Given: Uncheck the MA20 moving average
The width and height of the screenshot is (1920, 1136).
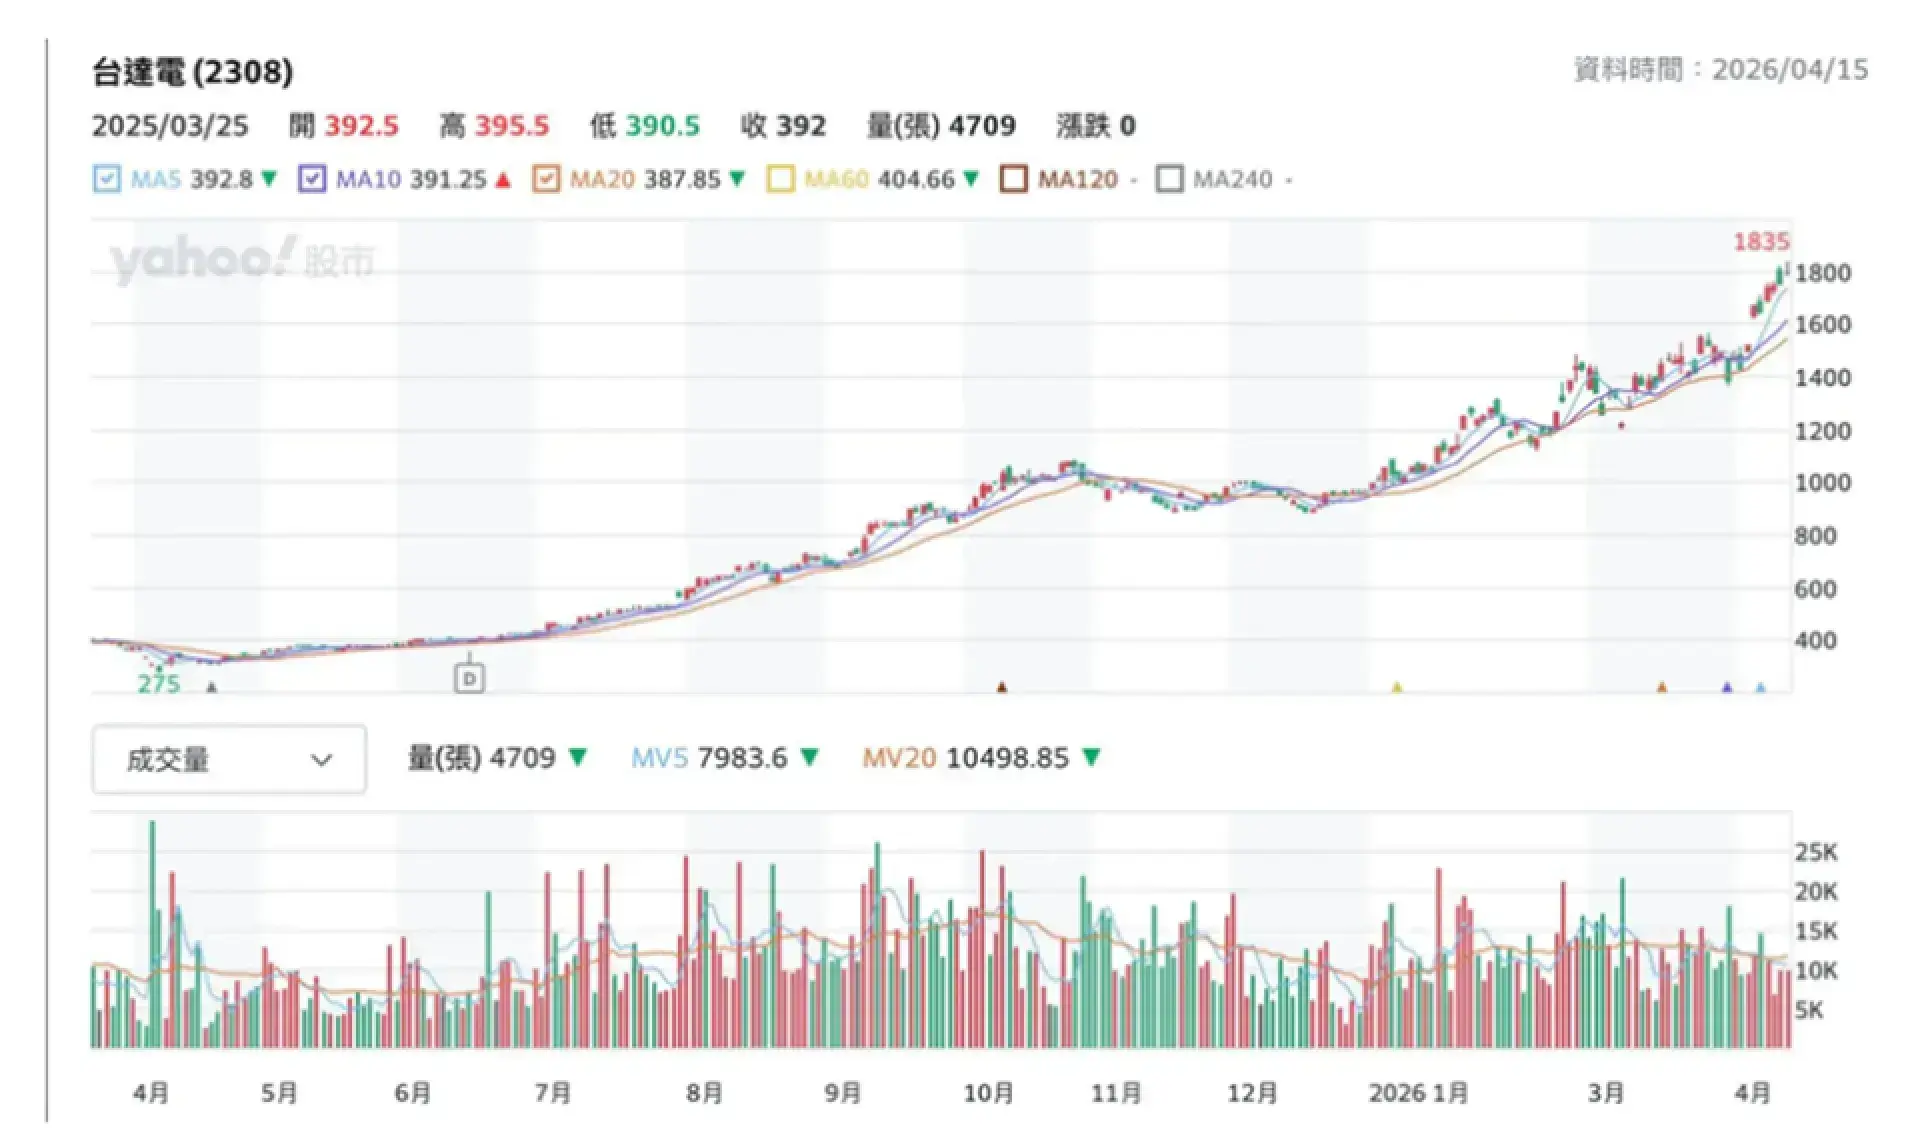Looking at the screenshot, I should [546, 180].
